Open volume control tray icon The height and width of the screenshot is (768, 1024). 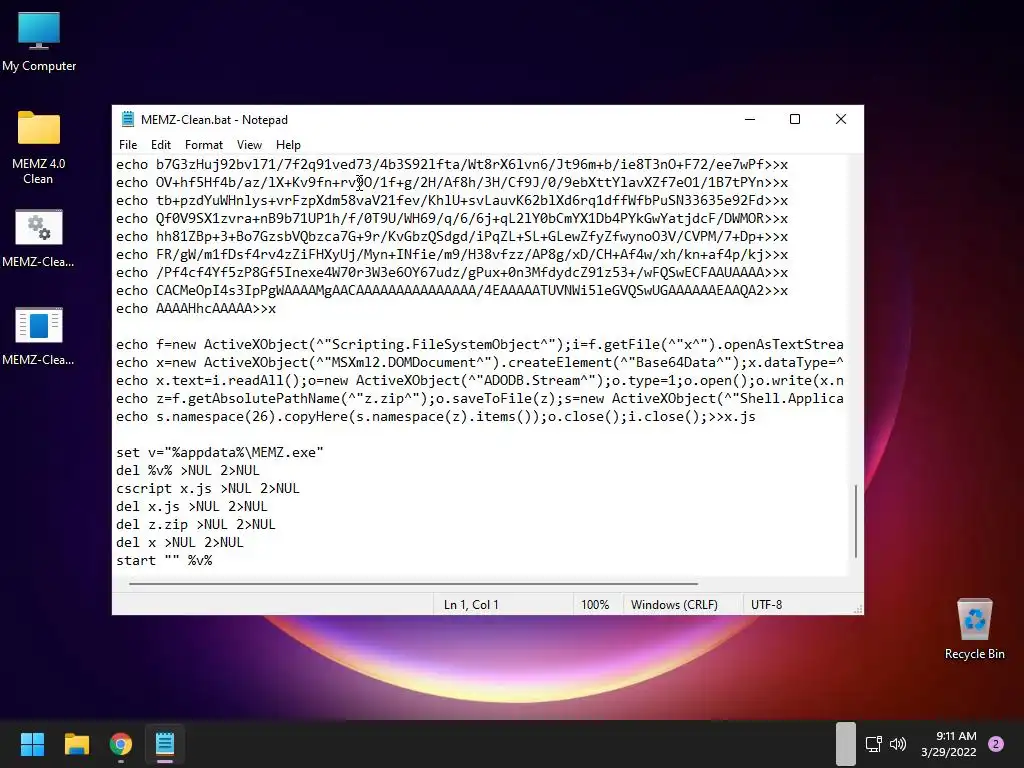pyautogui.click(x=898, y=744)
